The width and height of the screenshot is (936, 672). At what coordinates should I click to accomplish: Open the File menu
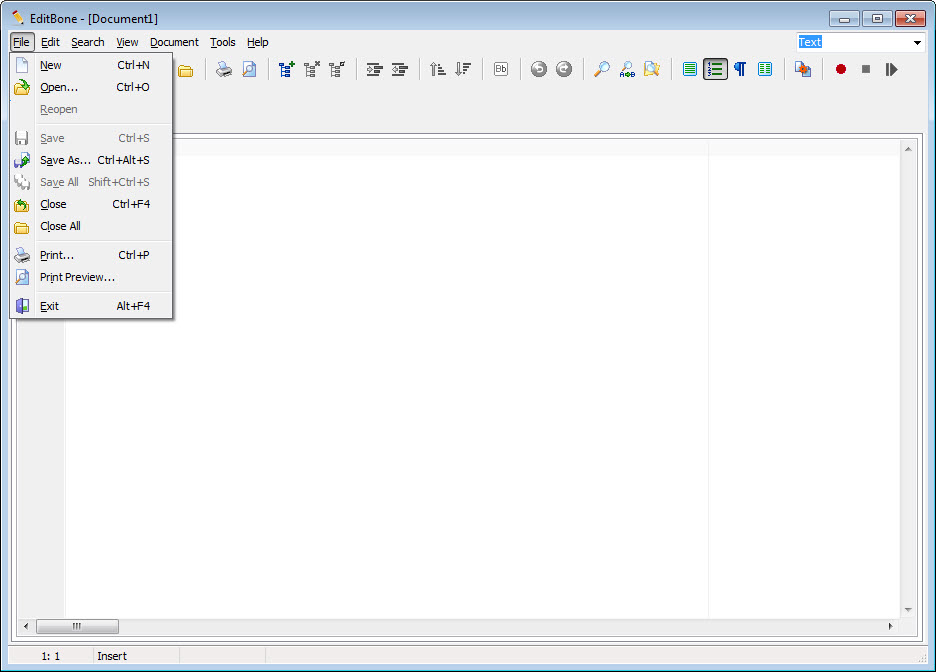21,42
